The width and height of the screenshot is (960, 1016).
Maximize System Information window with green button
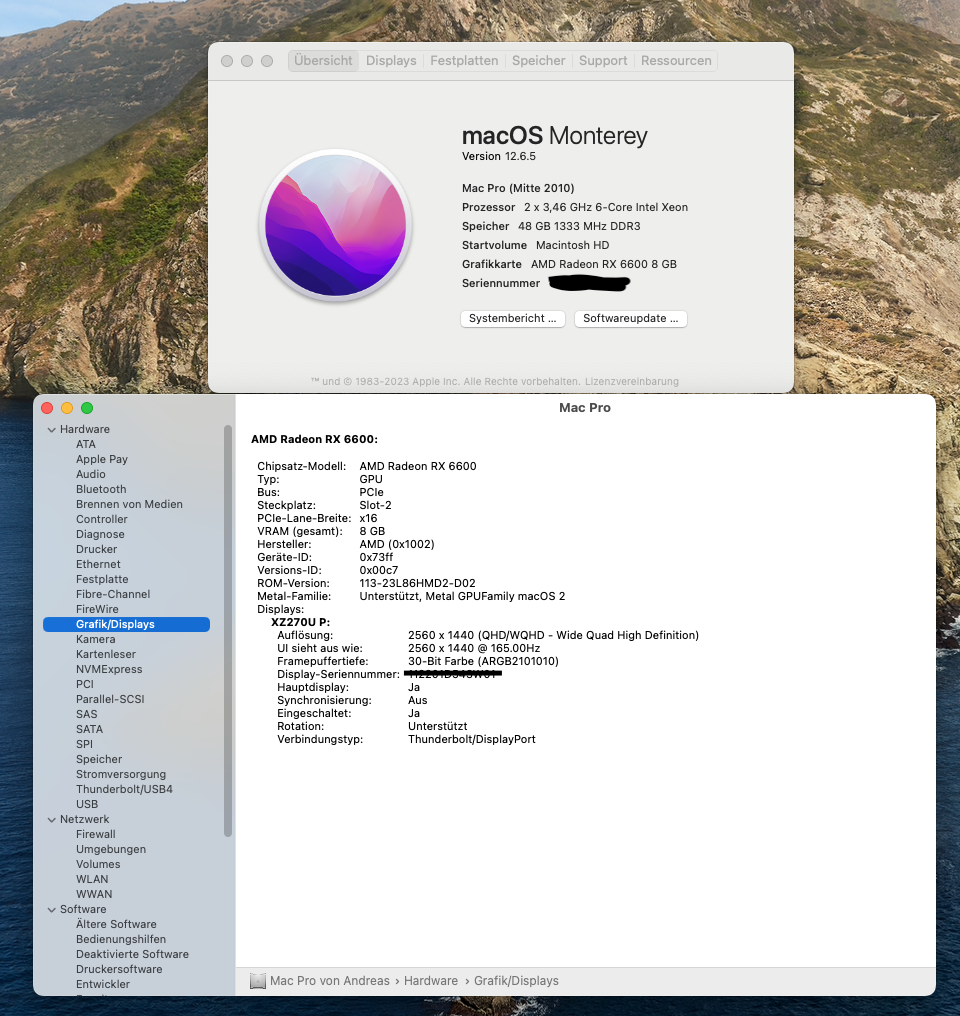87,408
